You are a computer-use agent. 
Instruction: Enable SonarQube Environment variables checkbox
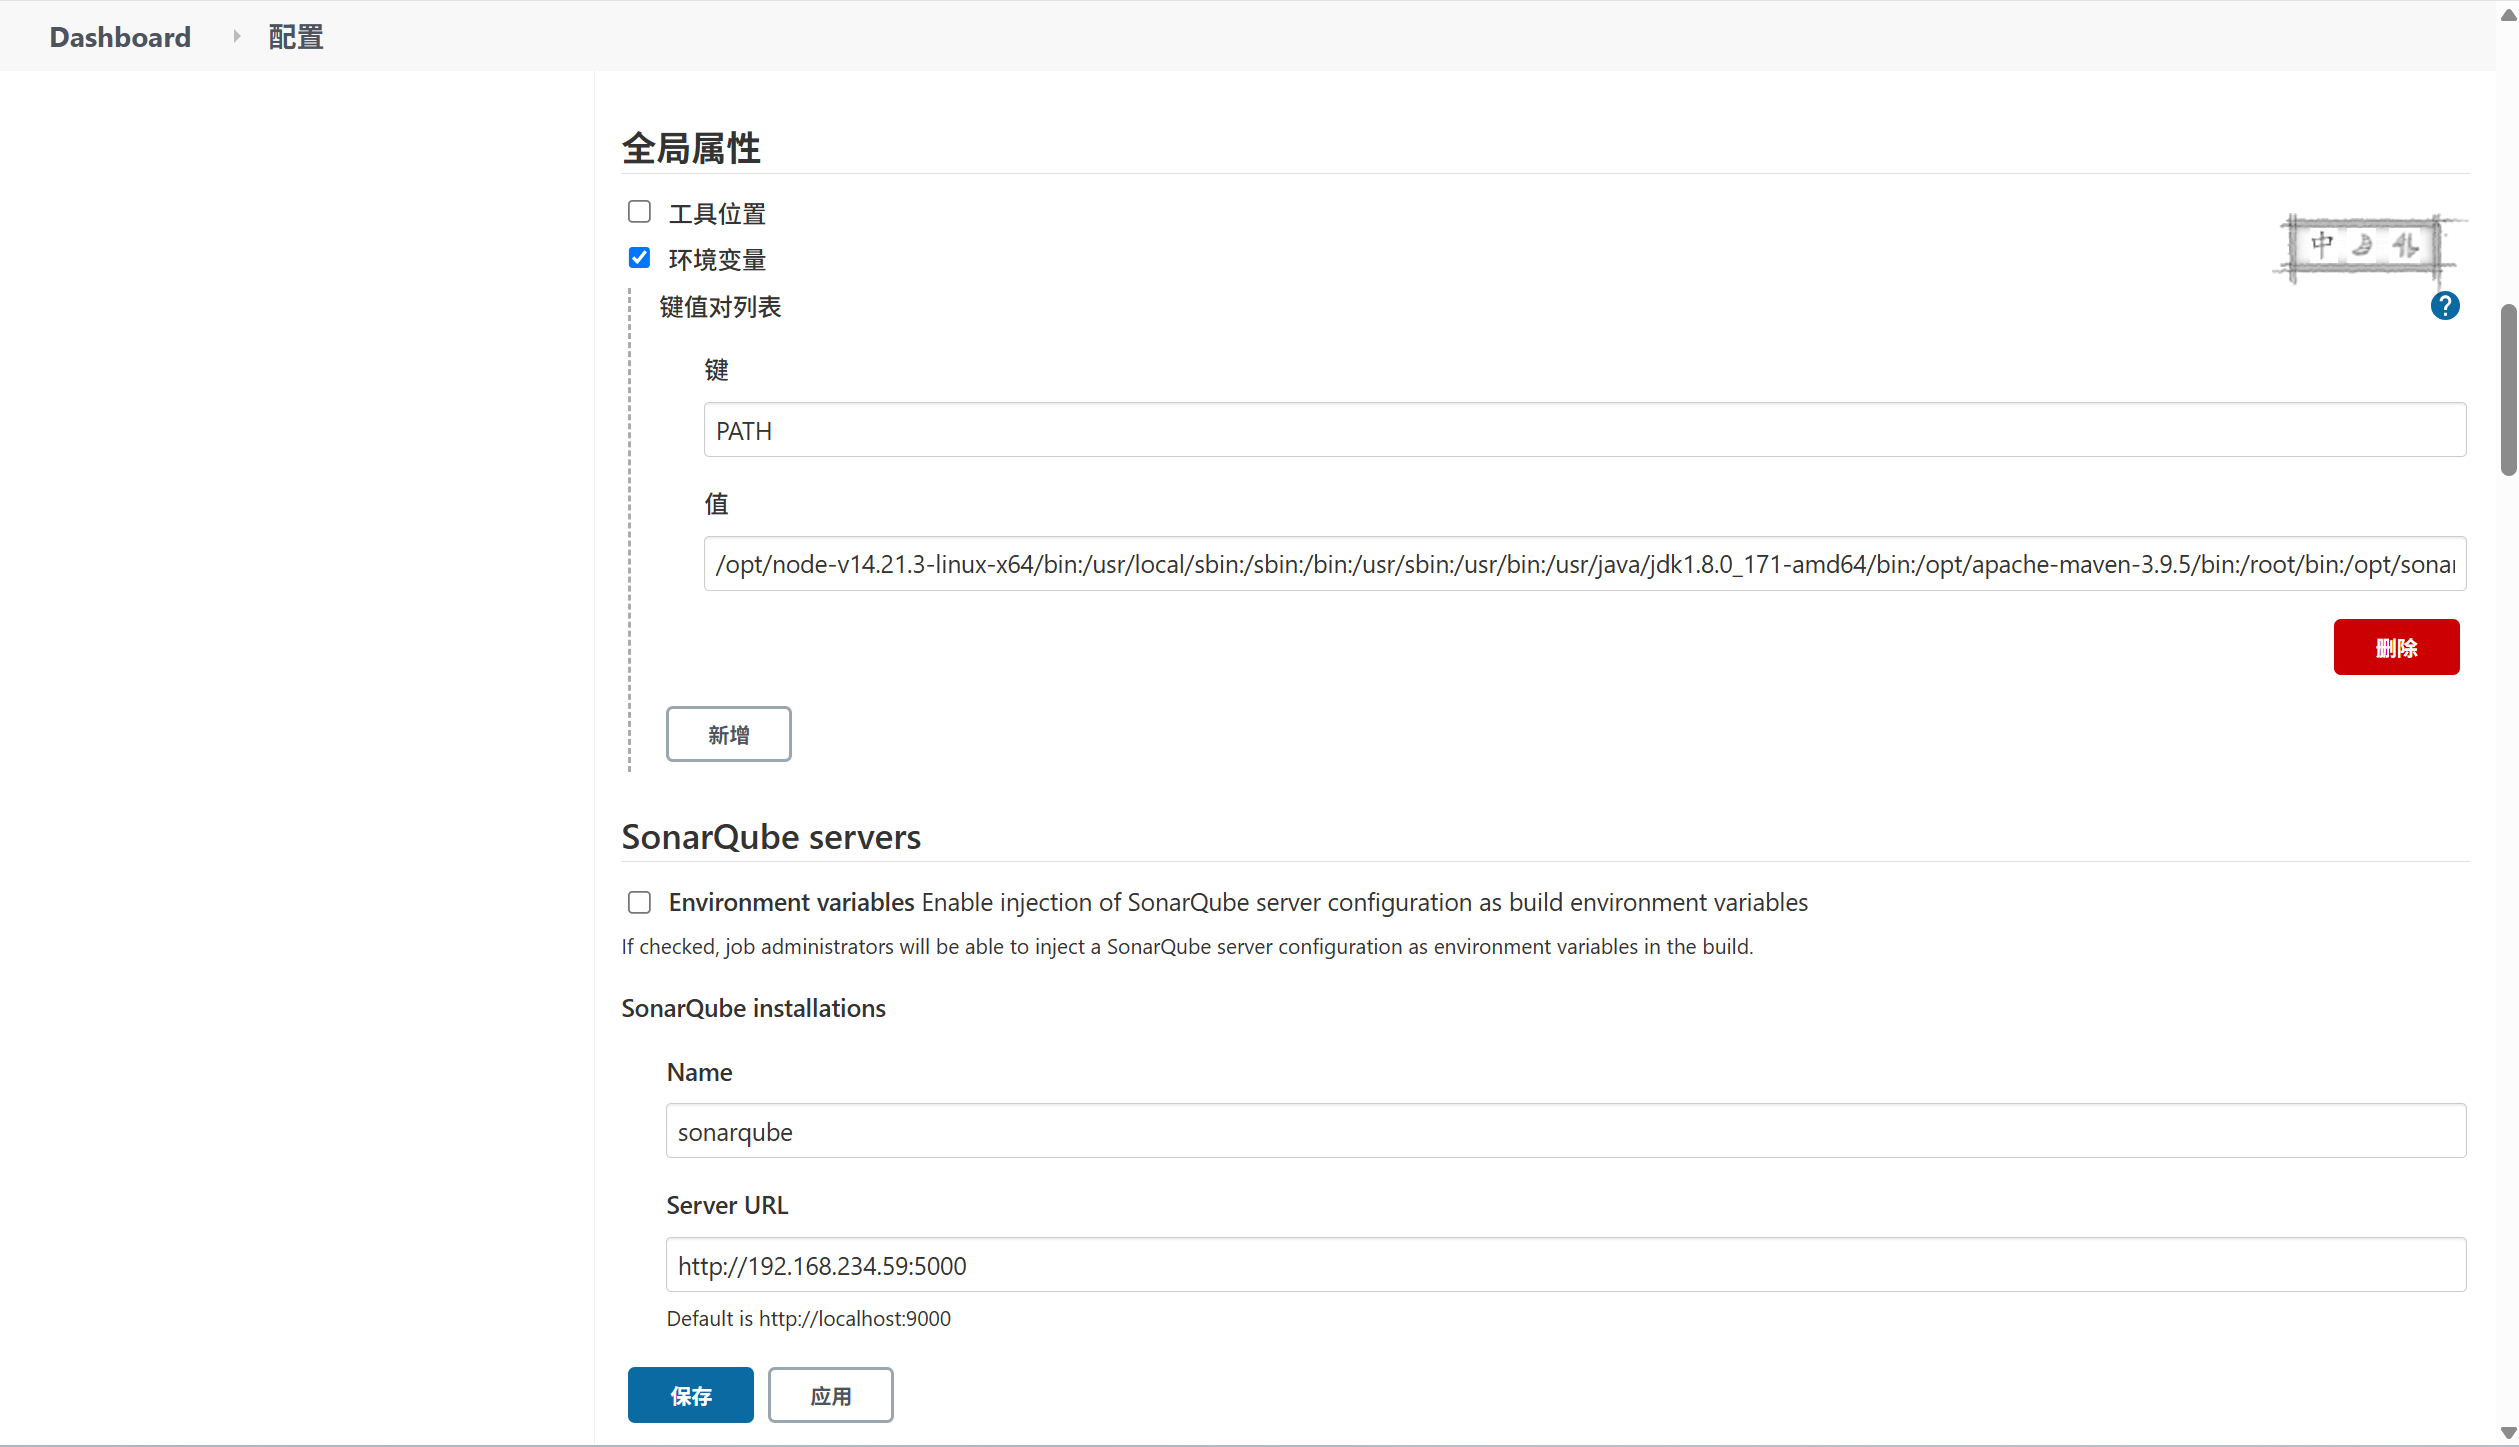(639, 903)
